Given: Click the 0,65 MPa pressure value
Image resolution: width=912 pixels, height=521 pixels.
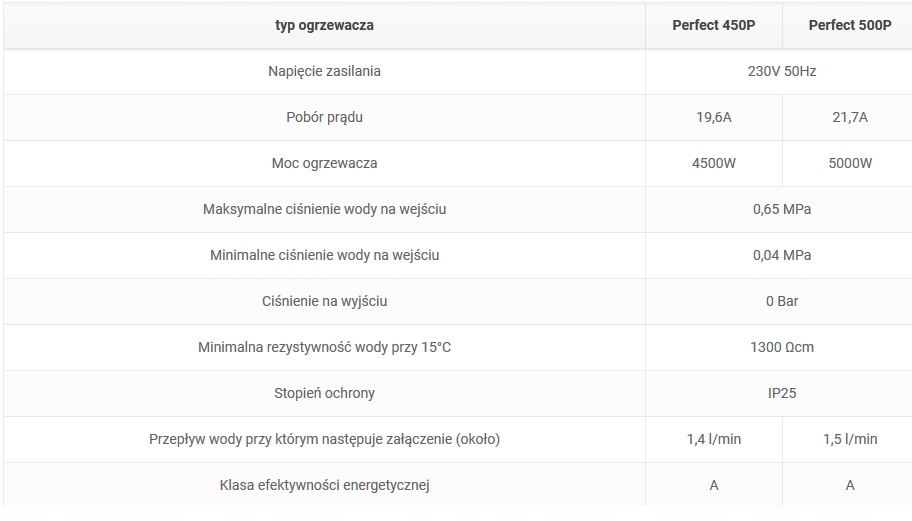Looking at the screenshot, I should (x=782, y=209).
